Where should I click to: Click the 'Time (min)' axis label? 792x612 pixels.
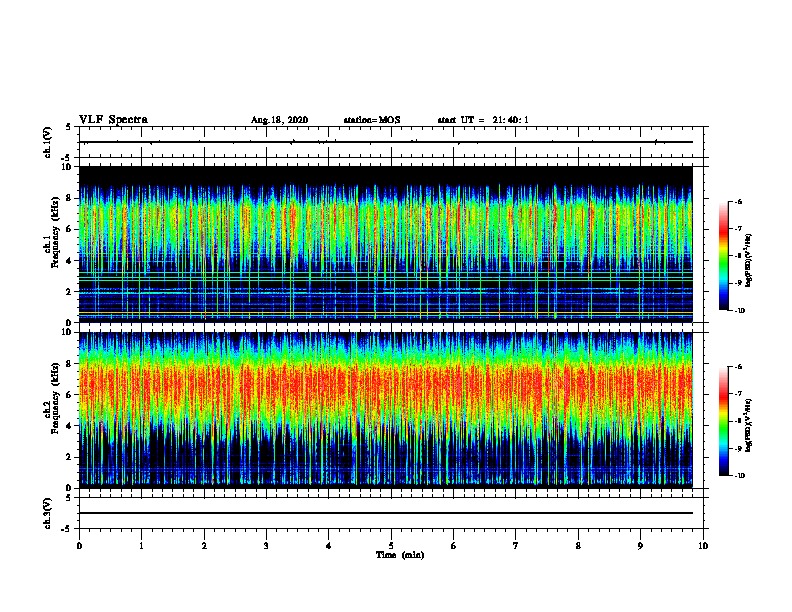(400, 555)
